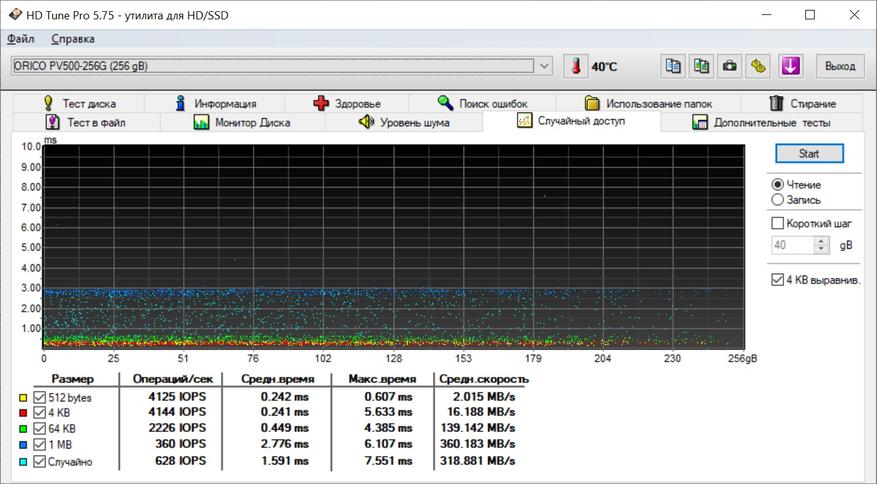Image resolution: width=877 pixels, height=484 pixels.
Task: Select the Чтение radio button
Action: point(777,185)
